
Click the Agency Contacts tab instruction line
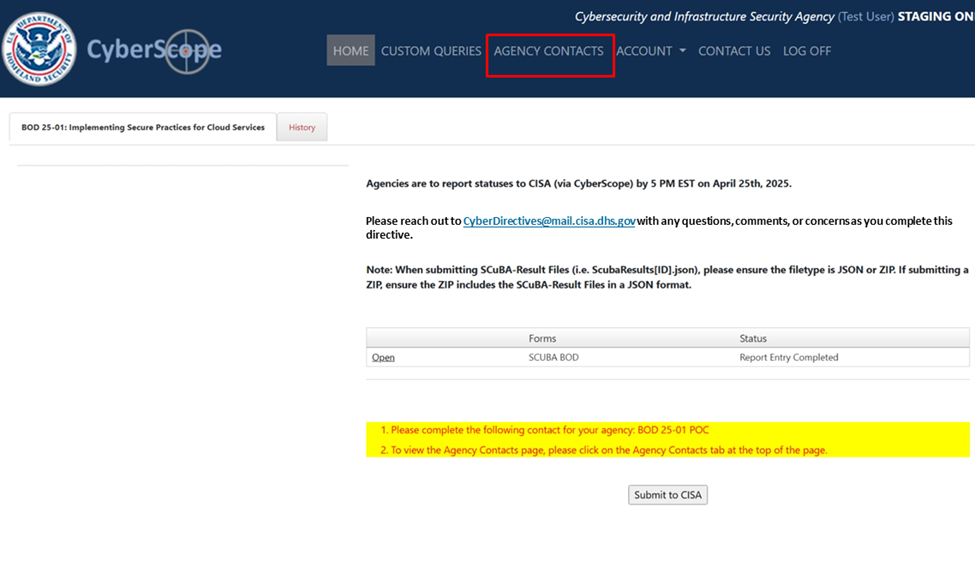coord(604,450)
